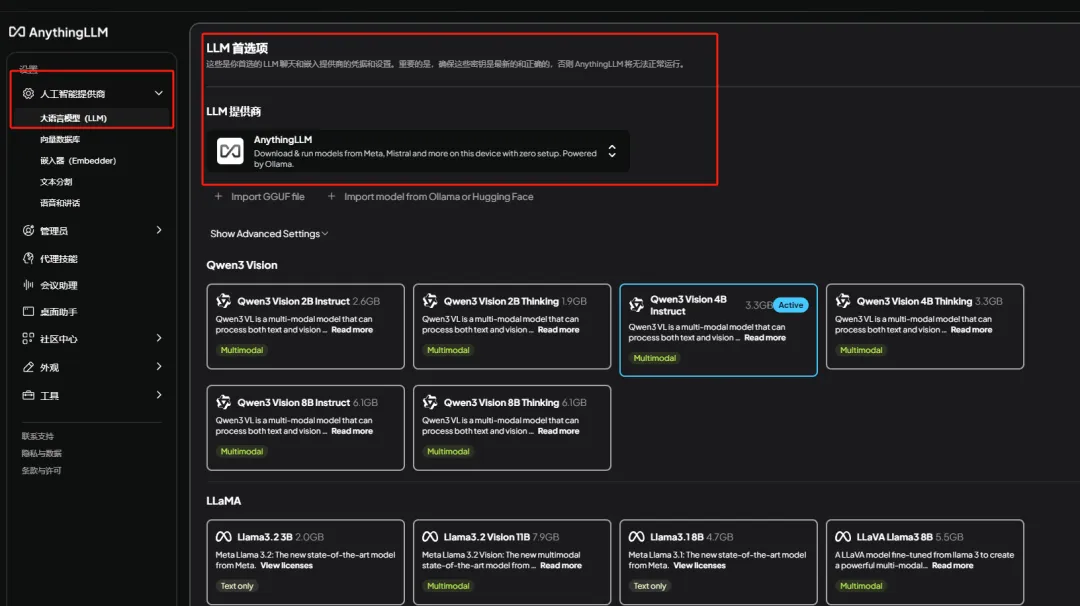This screenshot has height=606, width=1080.
Task: Expand the 管理员 section arrow
Action: click(159, 230)
